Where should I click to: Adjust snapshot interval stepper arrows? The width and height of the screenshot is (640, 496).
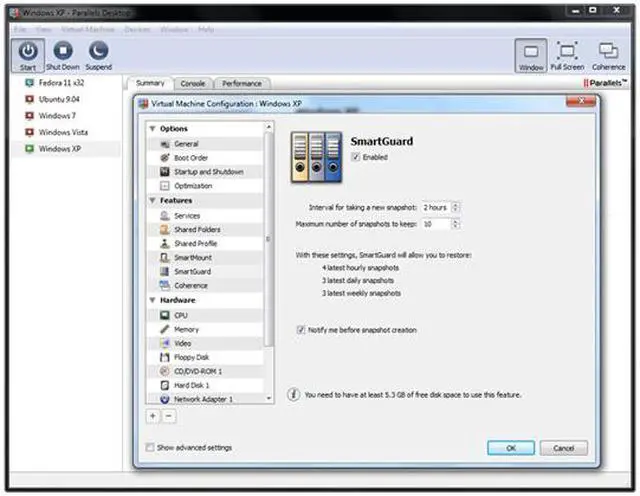[456, 207]
